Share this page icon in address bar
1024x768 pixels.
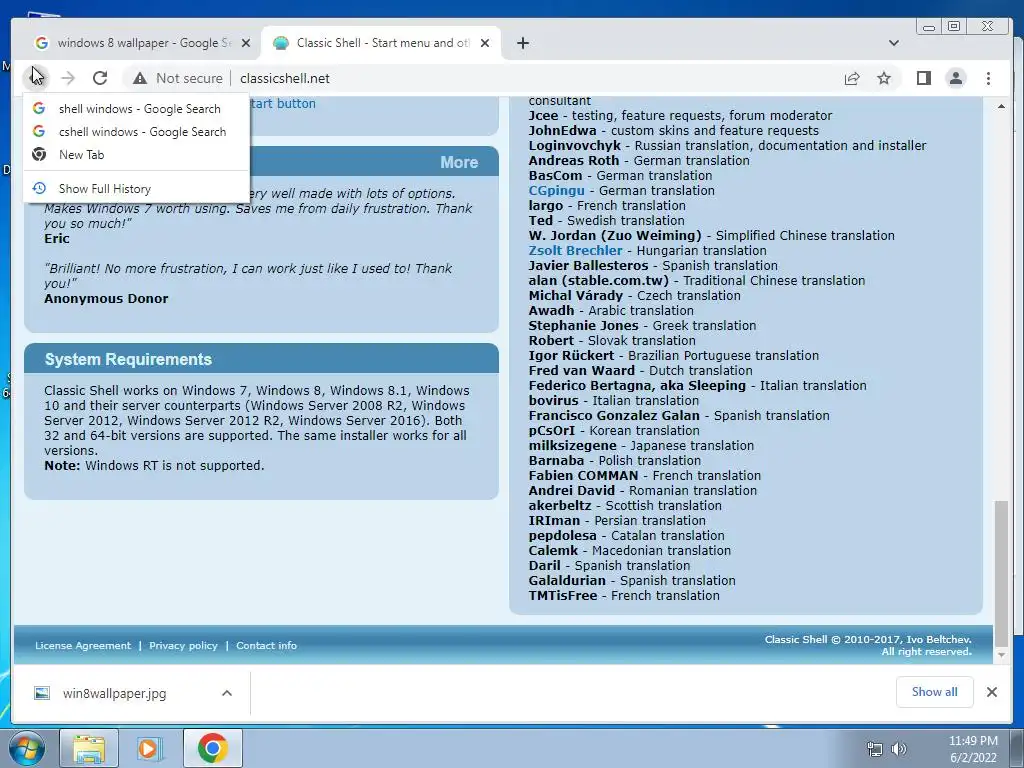(852, 78)
